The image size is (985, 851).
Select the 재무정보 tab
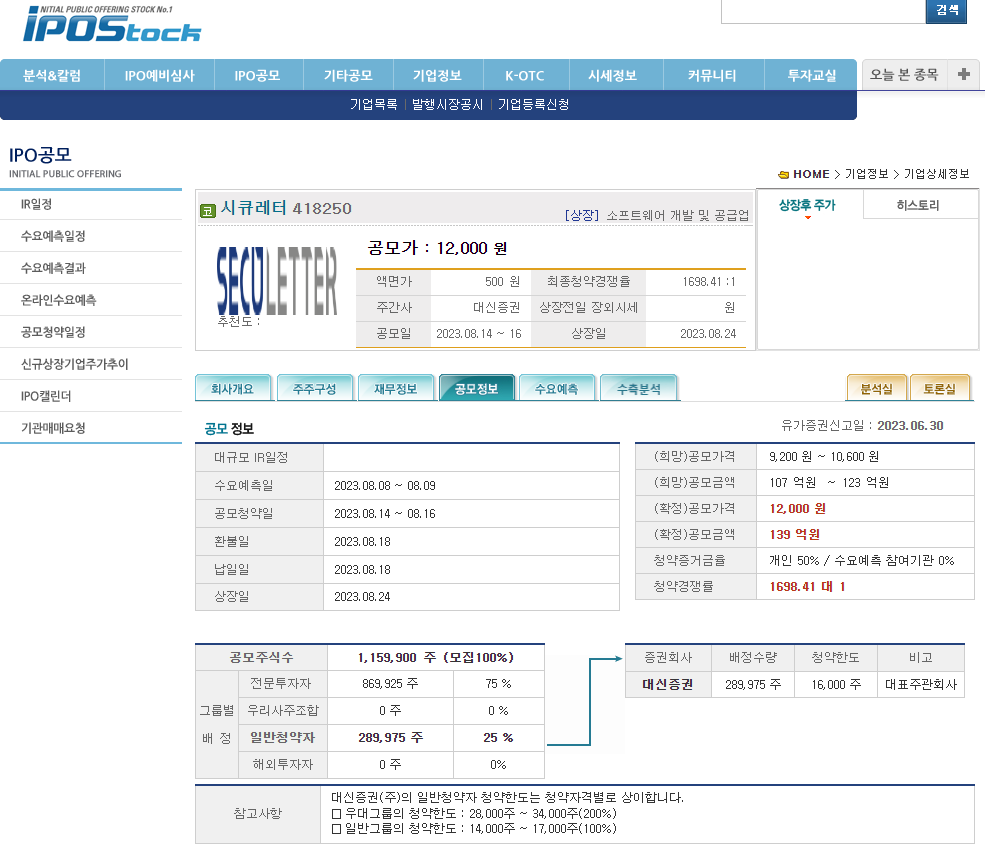coord(395,388)
